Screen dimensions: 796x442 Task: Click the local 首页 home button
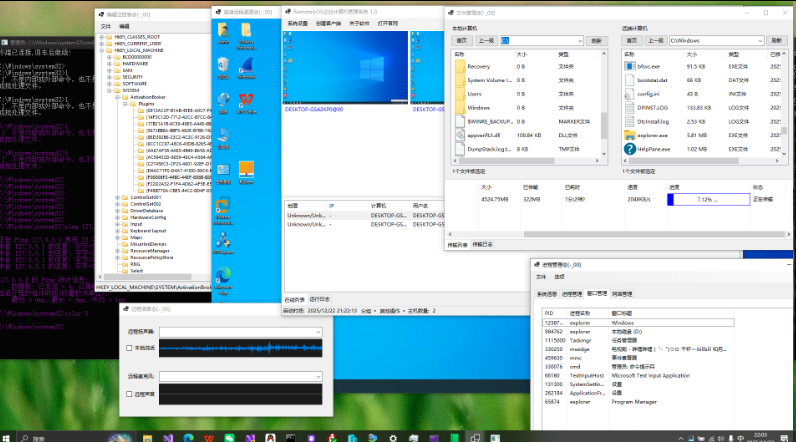(x=461, y=40)
